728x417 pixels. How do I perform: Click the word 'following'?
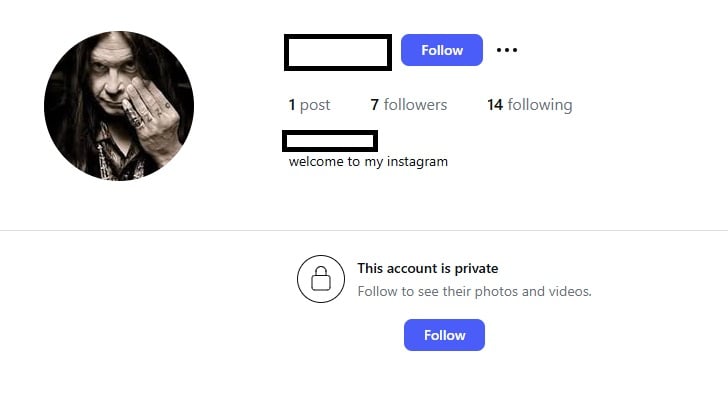540,105
